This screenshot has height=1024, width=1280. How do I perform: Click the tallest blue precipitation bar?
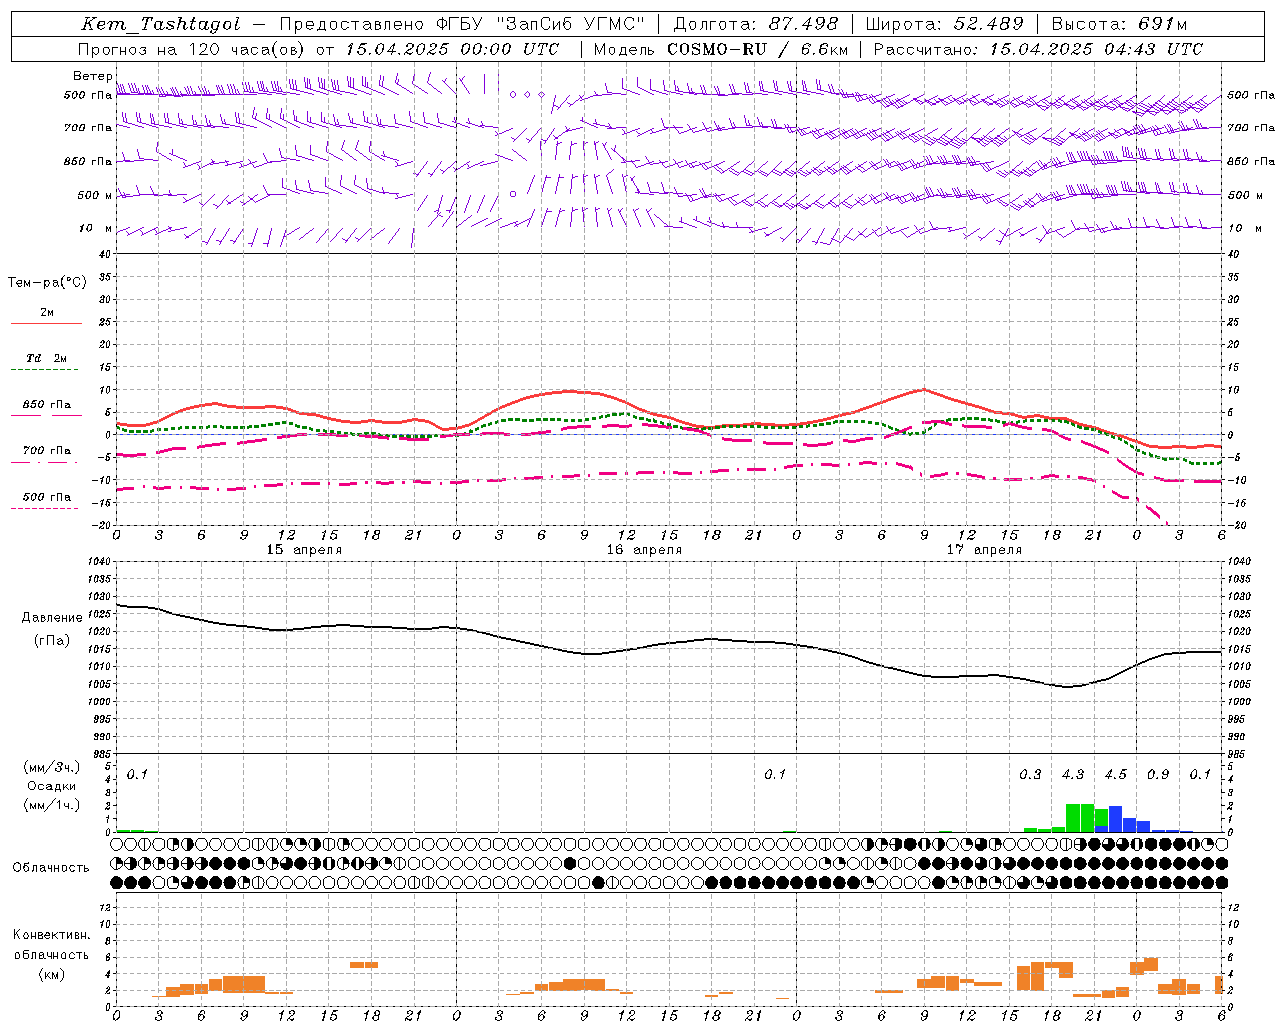[x=1115, y=819]
